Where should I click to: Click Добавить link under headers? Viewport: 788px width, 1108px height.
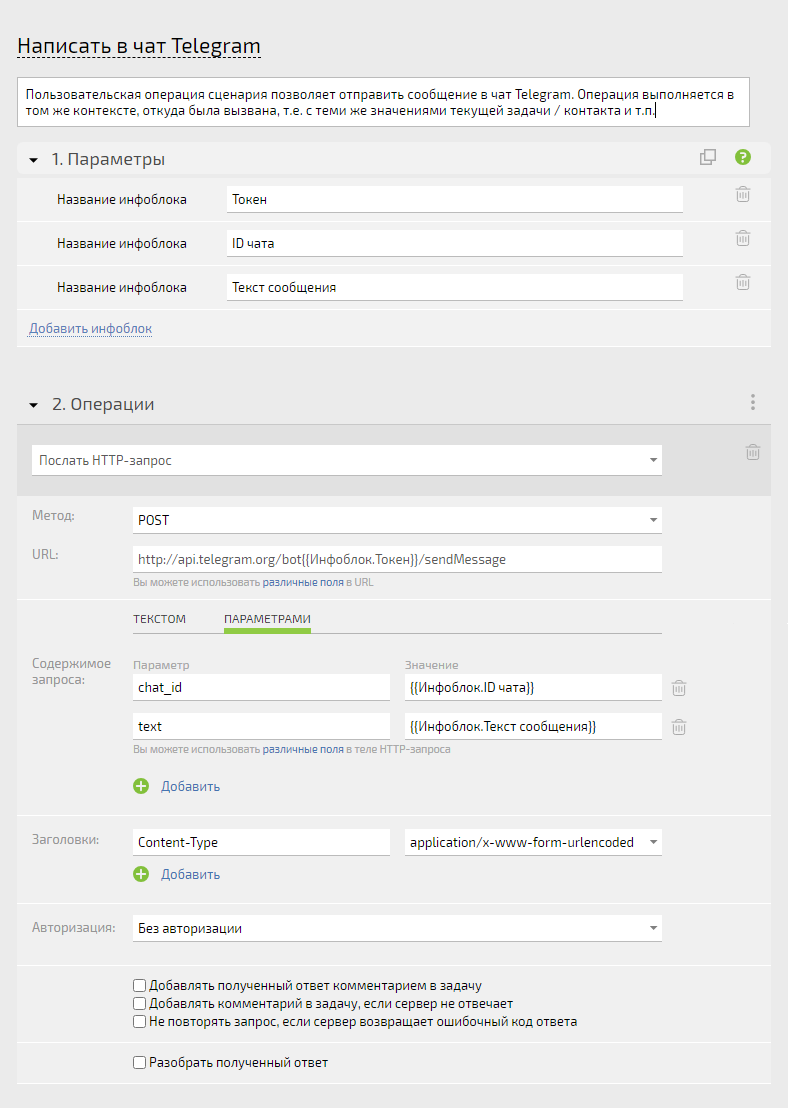(x=190, y=875)
